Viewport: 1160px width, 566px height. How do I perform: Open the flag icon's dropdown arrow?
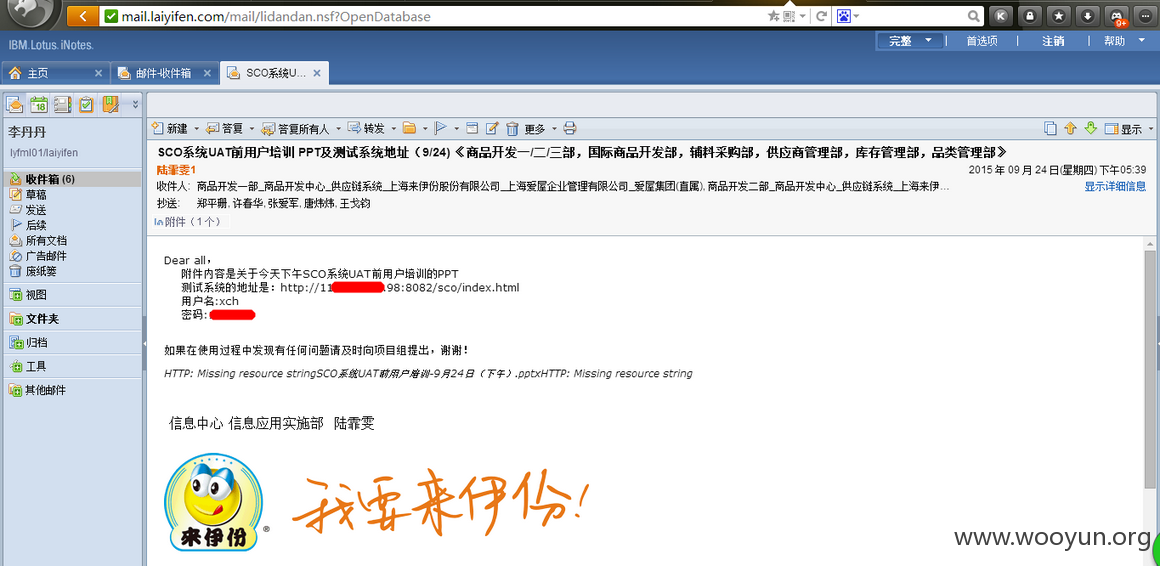[456, 129]
